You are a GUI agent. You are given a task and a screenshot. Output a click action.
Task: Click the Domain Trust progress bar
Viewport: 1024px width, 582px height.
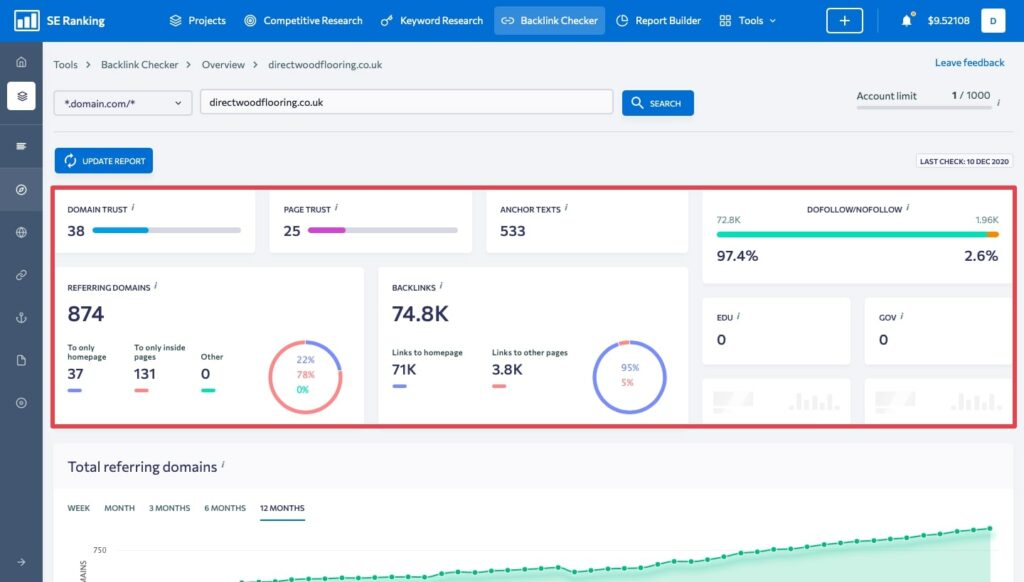[167, 230]
